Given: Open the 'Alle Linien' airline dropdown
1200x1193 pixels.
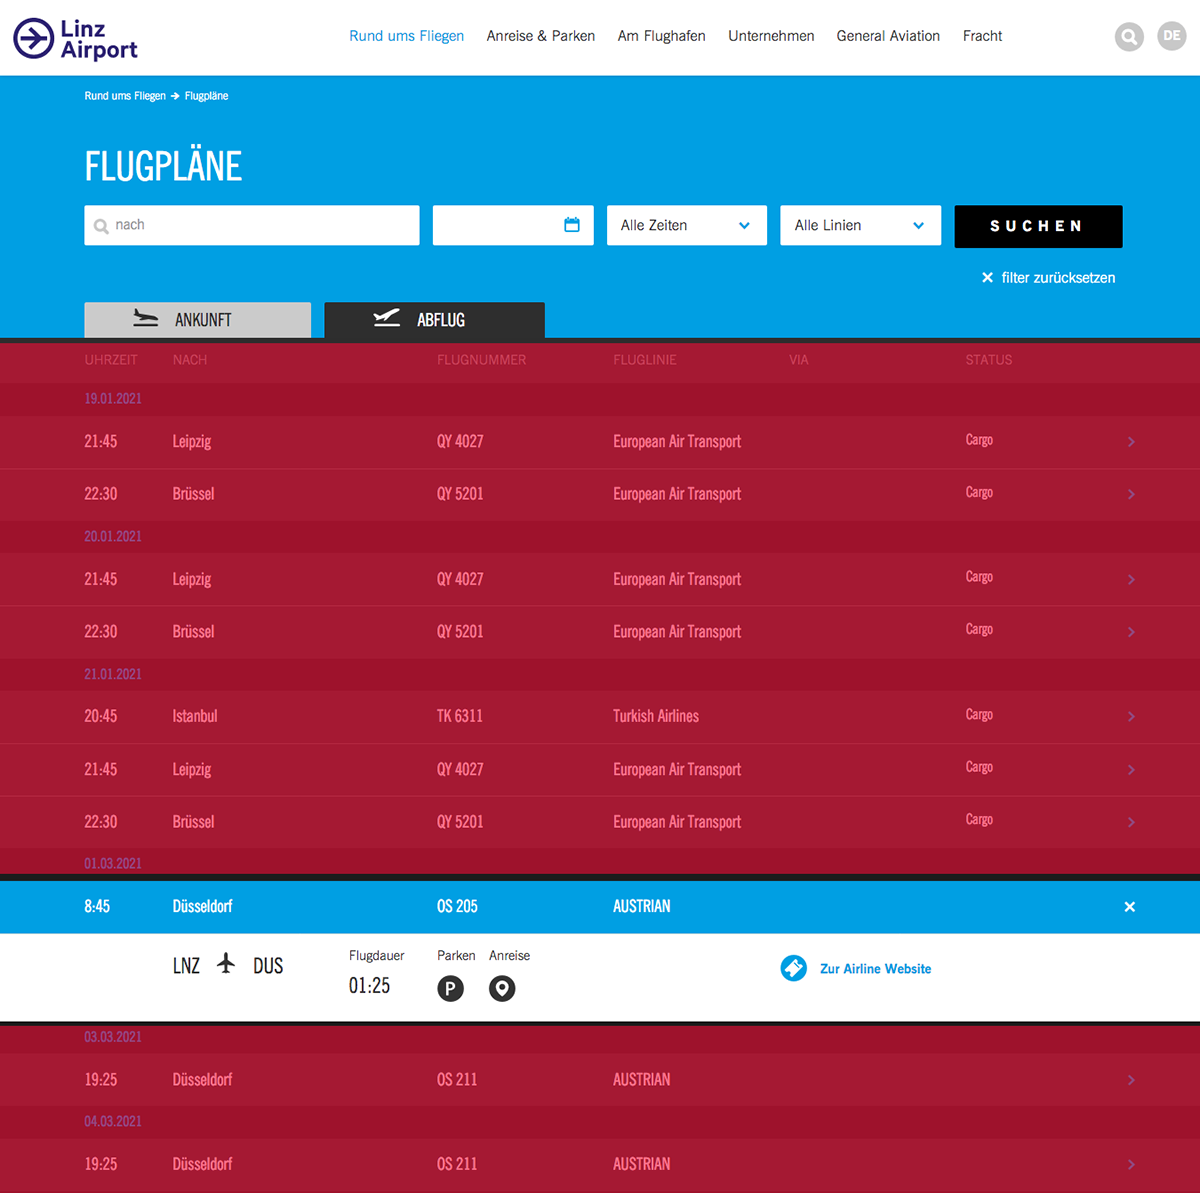Looking at the screenshot, I should point(860,225).
